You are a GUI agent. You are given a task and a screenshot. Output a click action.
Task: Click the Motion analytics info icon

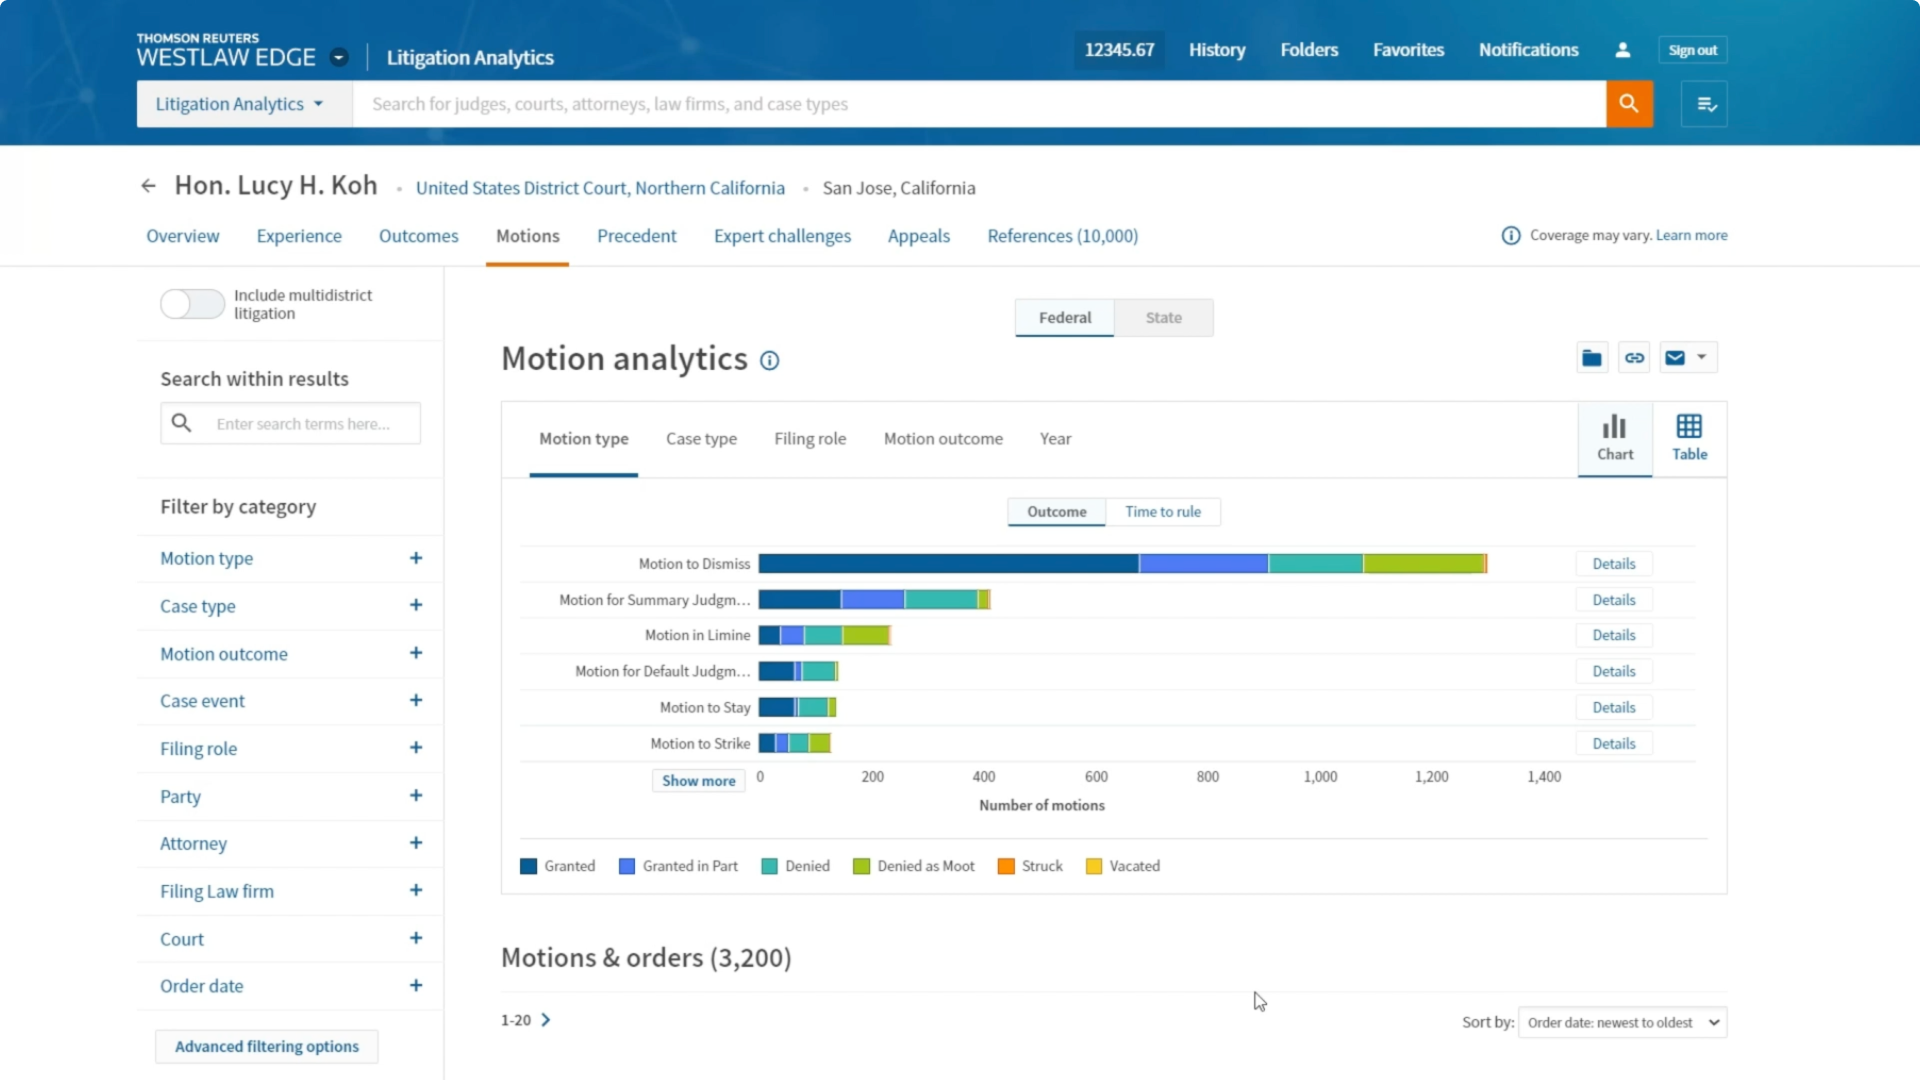coord(769,361)
